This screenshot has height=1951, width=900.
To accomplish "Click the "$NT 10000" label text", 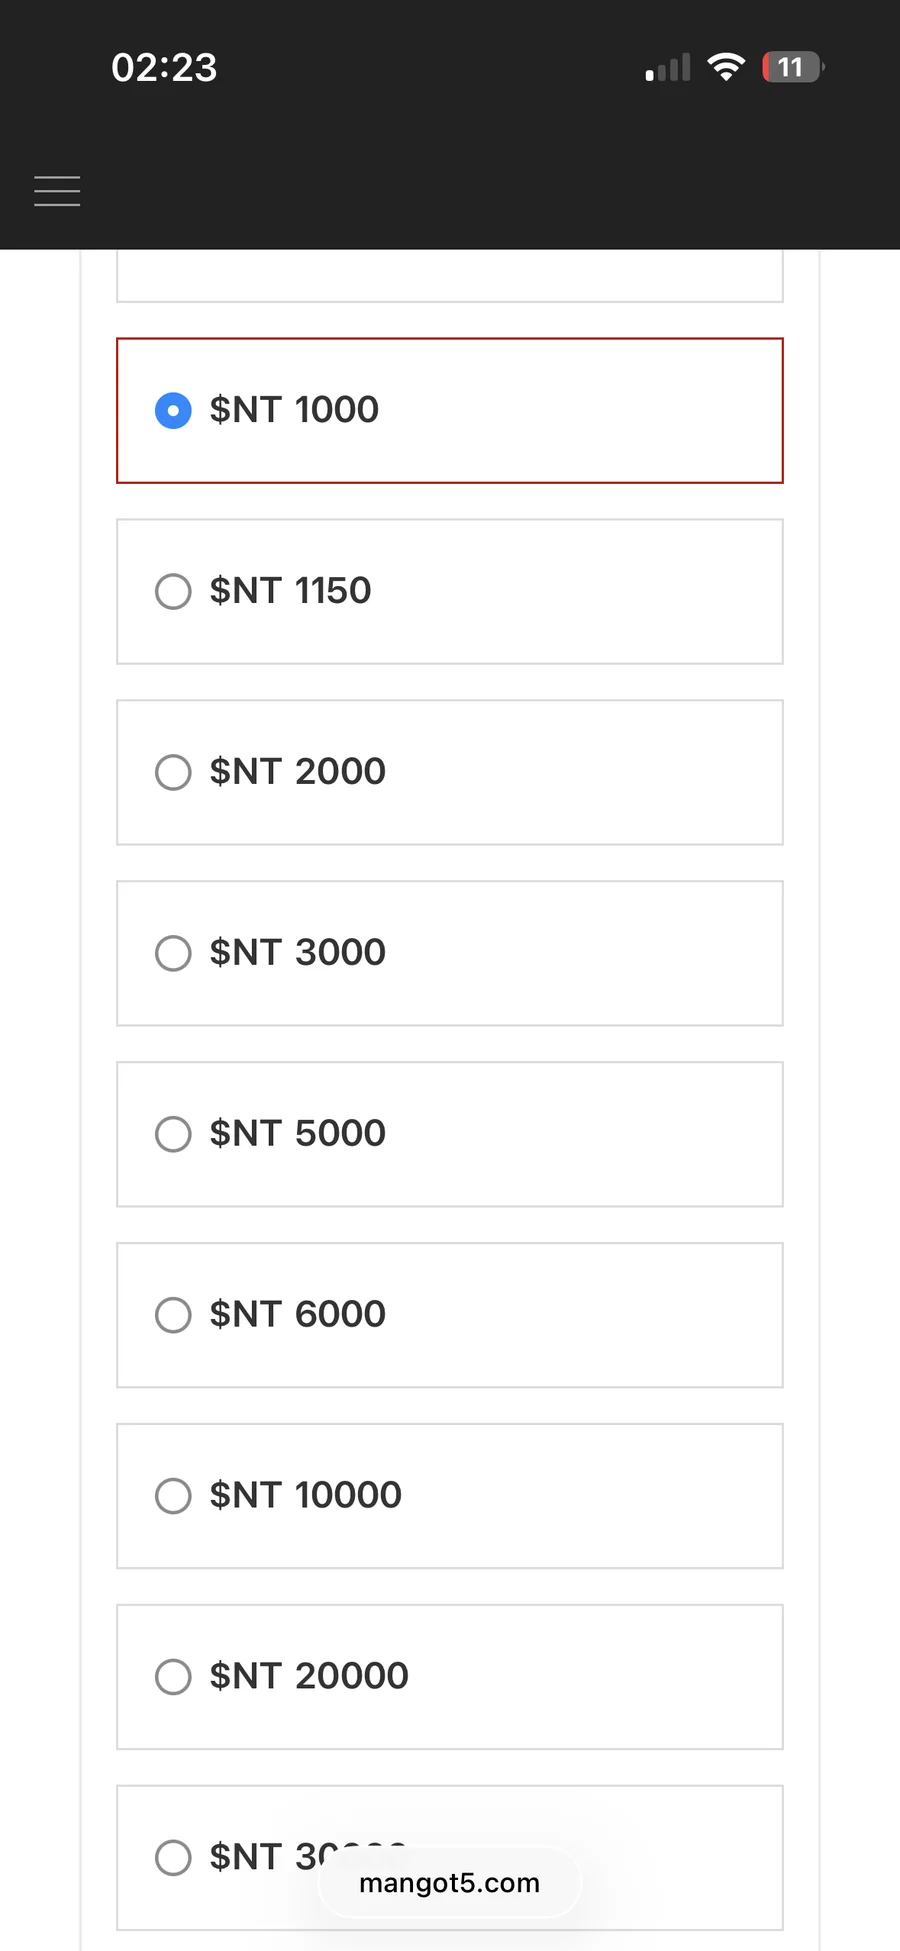I will [305, 1496].
